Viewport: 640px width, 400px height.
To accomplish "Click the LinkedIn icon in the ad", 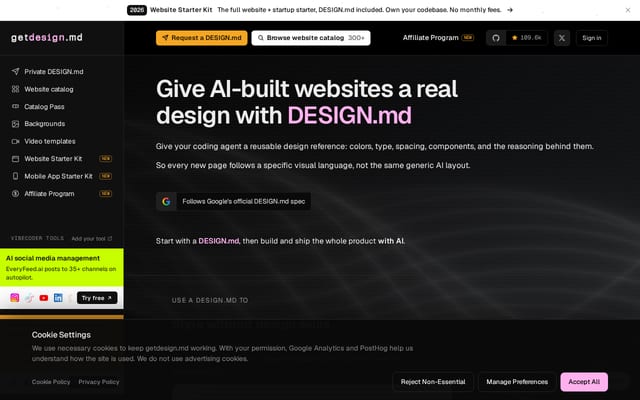I will click(58, 298).
